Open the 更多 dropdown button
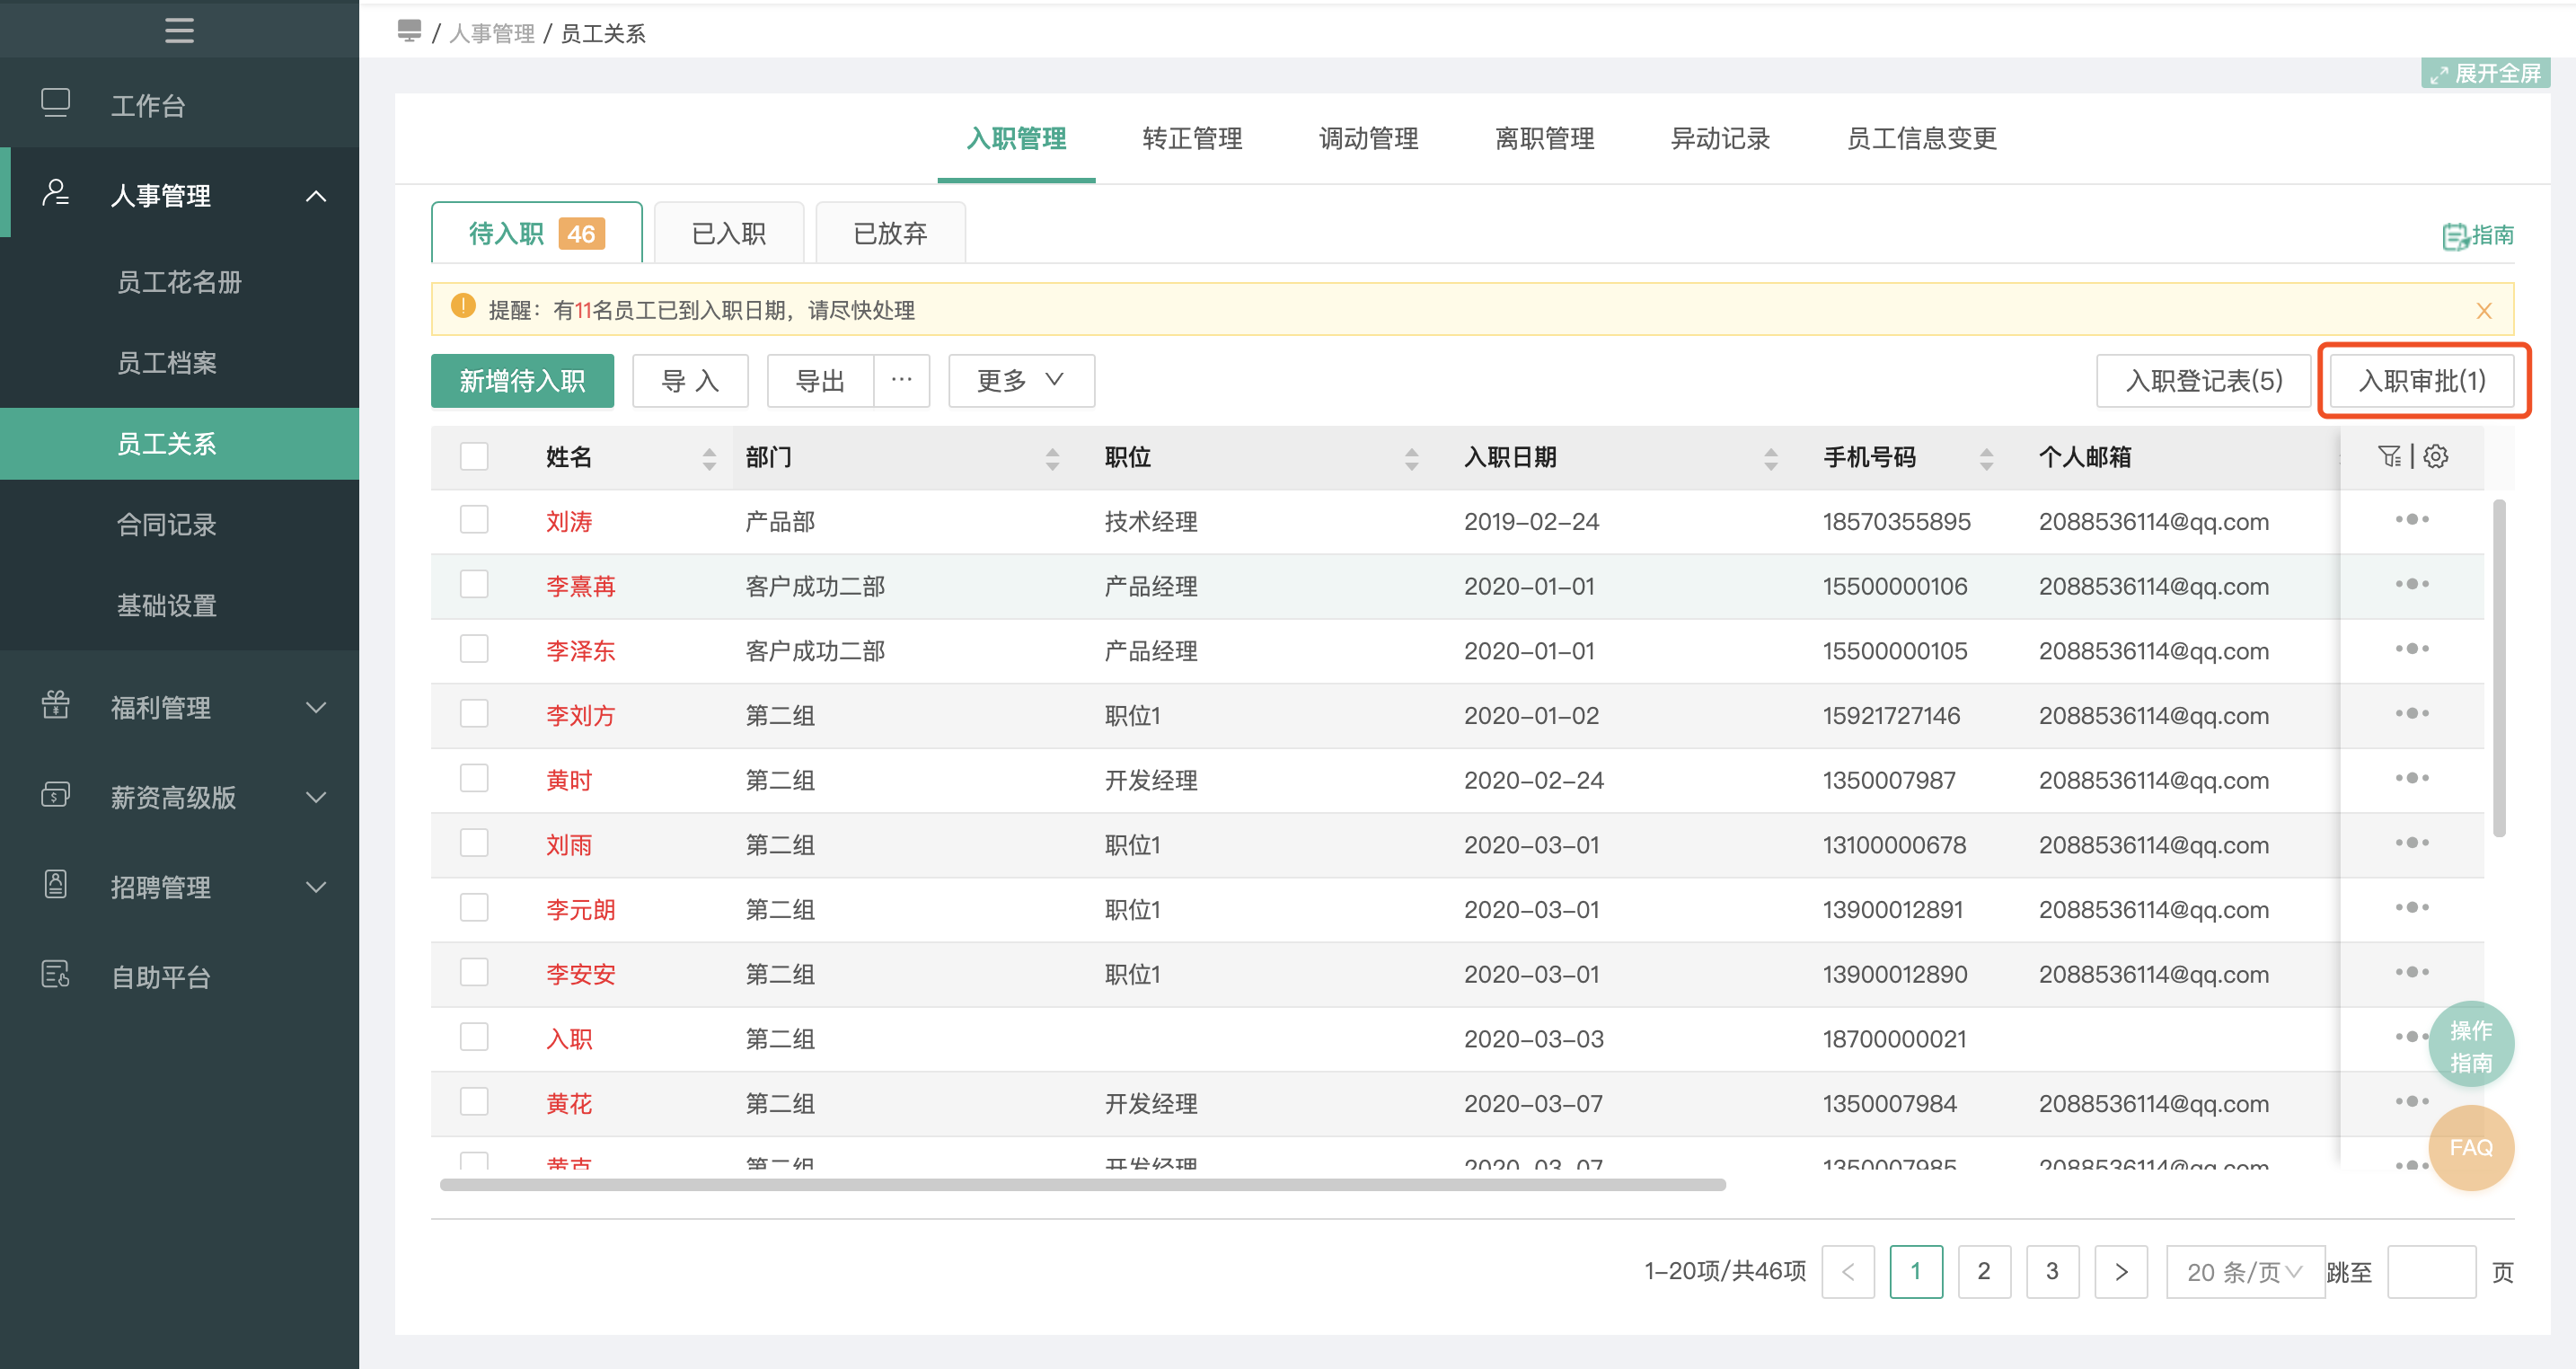This screenshot has width=2576, height=1369. tap(1021, 381)
